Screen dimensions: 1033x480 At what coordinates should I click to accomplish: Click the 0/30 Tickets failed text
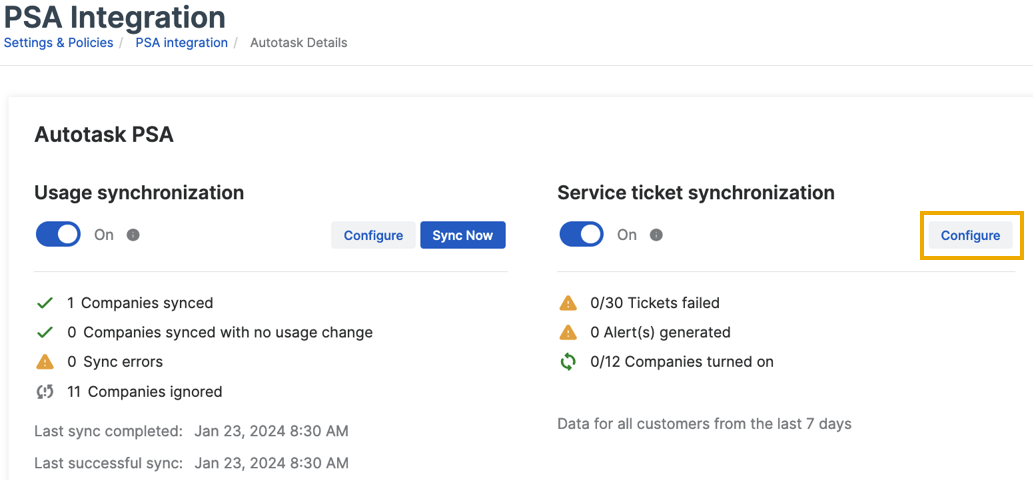(654, 302)
